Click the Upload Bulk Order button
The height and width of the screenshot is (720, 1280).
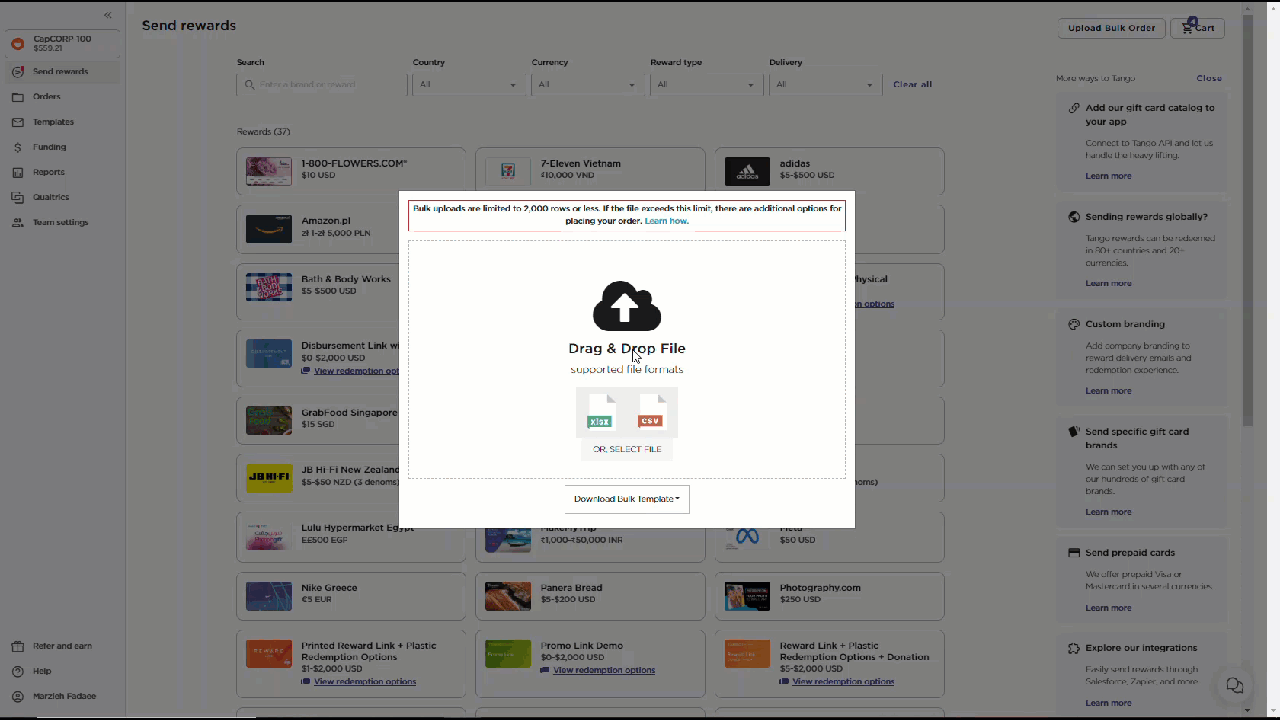point(1111,28)
